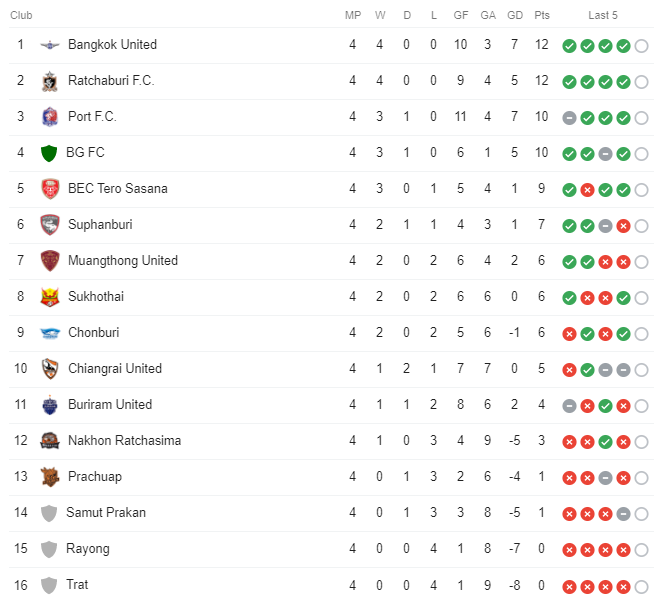Open the Suphanburi team link
This screenshot has width=654, height=603.
coord(100,224)
